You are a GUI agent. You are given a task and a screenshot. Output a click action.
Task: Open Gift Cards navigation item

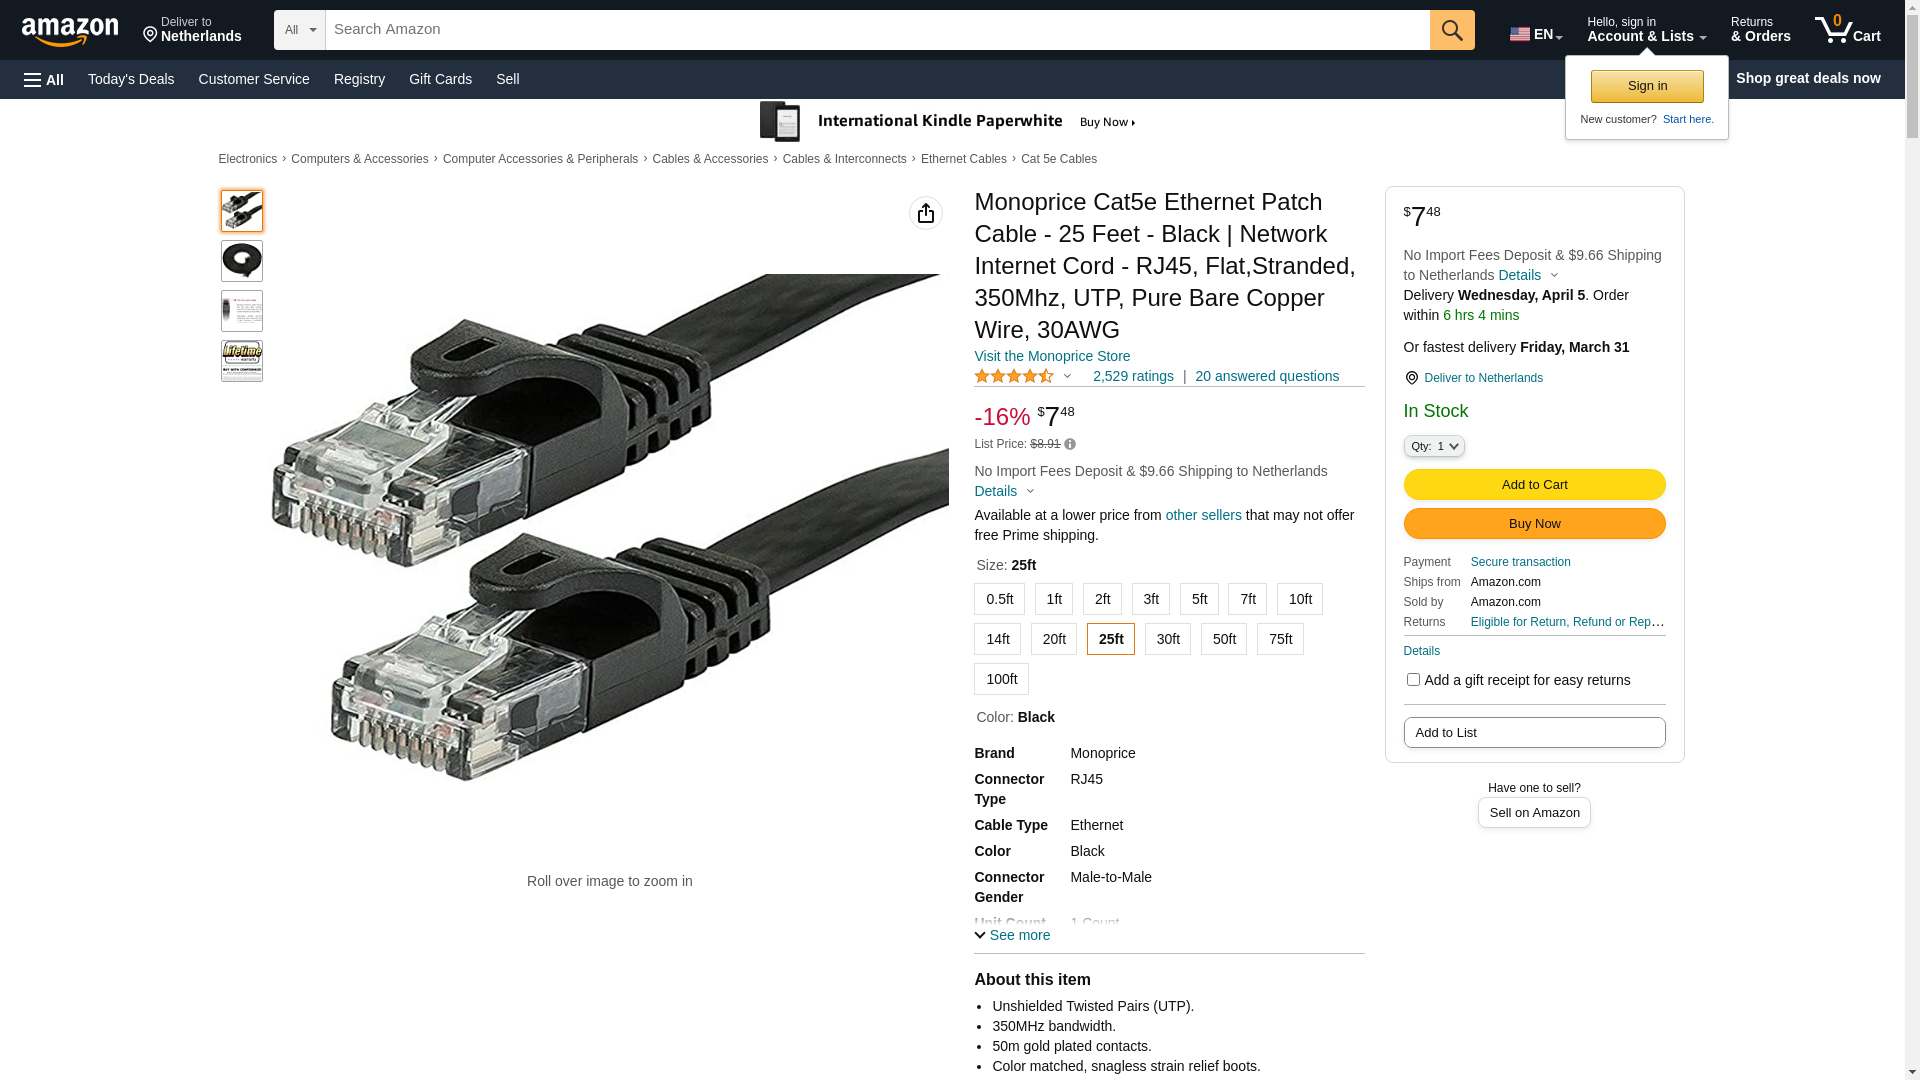click(440, 79)
